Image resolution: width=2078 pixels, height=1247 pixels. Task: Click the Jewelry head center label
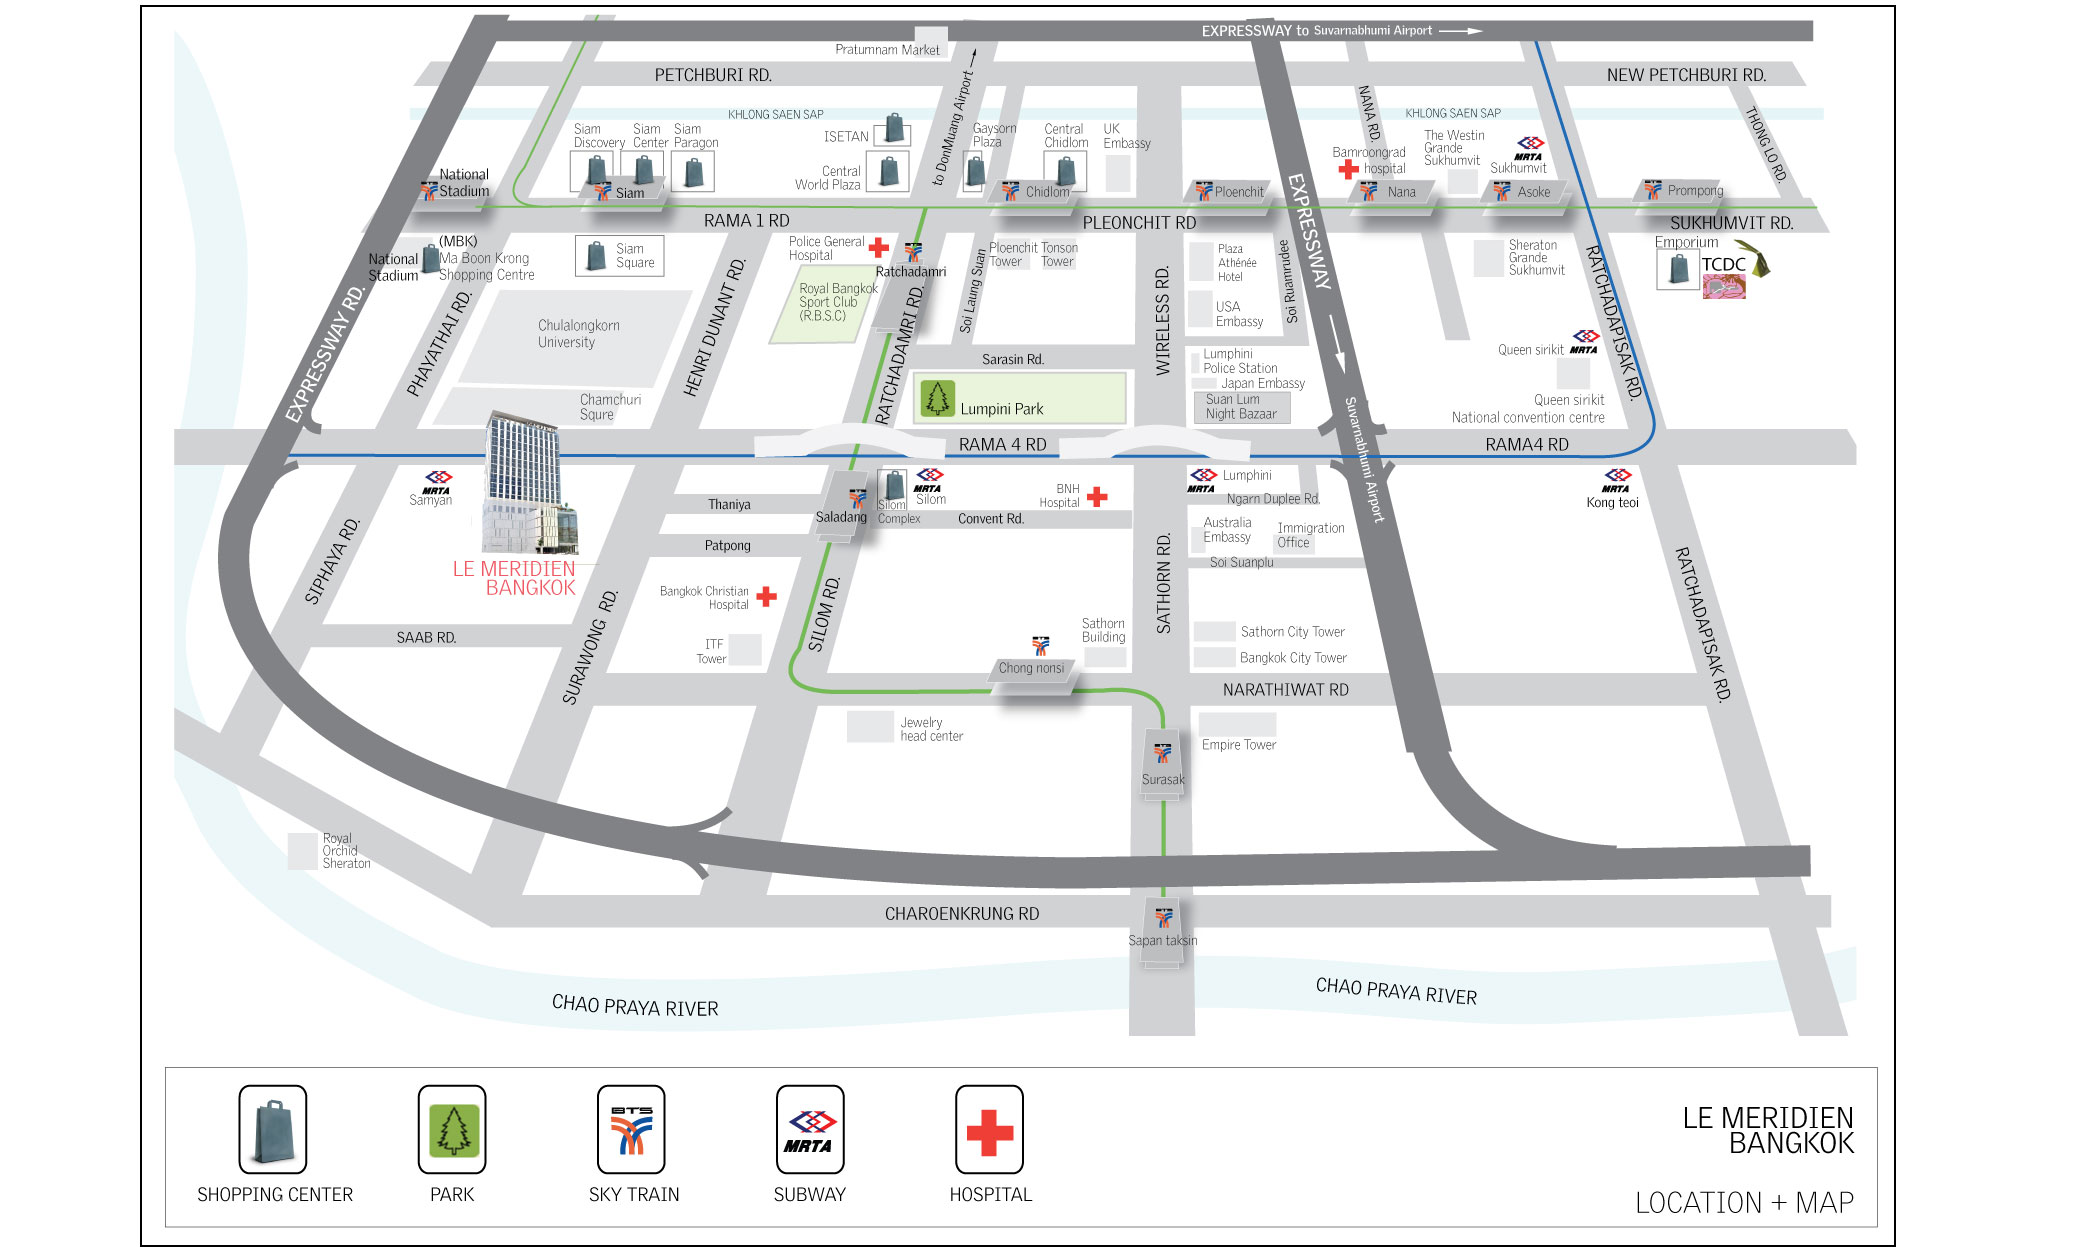coord(931,729)
